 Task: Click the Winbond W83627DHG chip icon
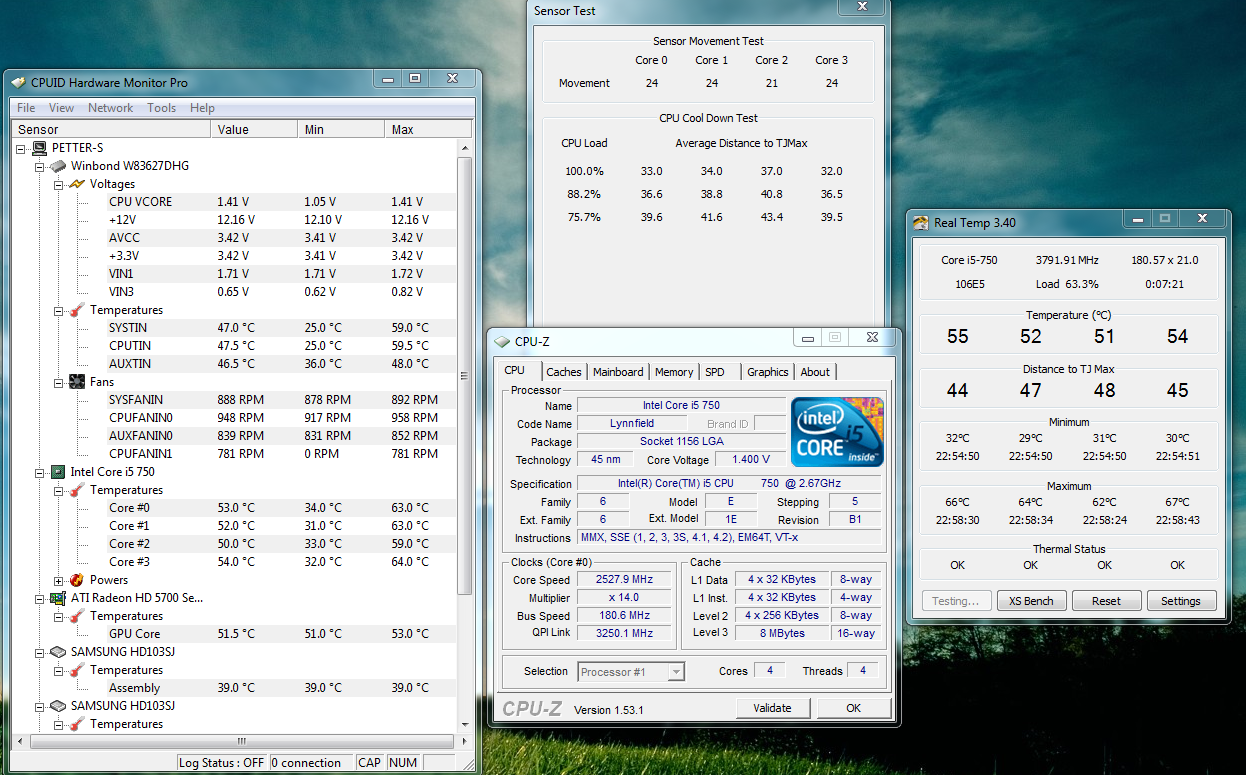click(58, 166)
